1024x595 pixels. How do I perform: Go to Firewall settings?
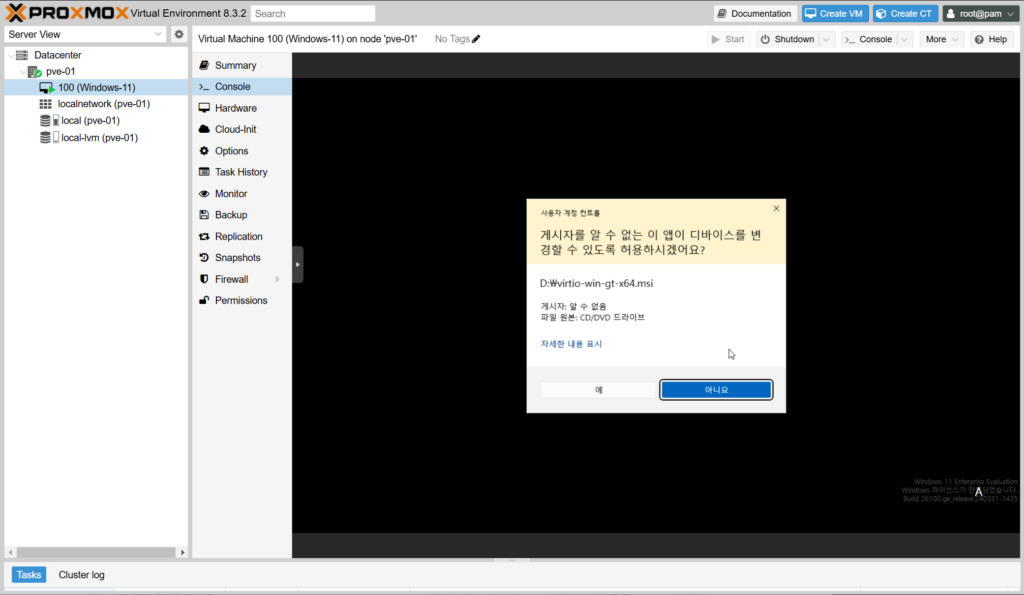click(231, 279)
